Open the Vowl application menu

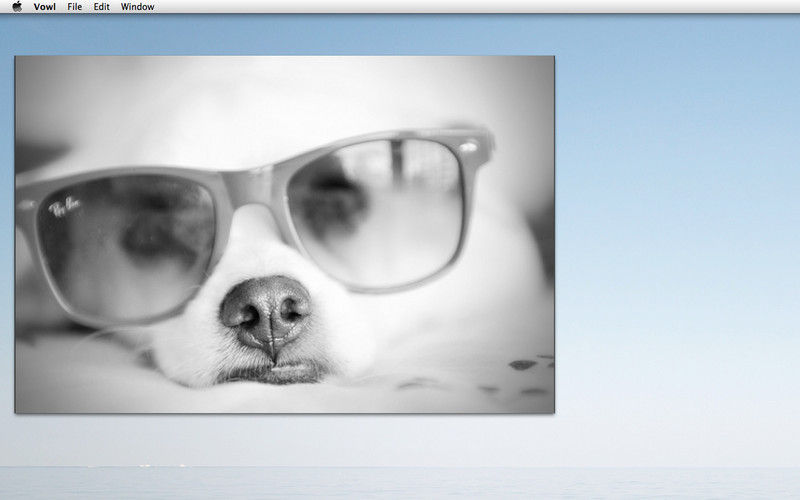tap(44, 6)
